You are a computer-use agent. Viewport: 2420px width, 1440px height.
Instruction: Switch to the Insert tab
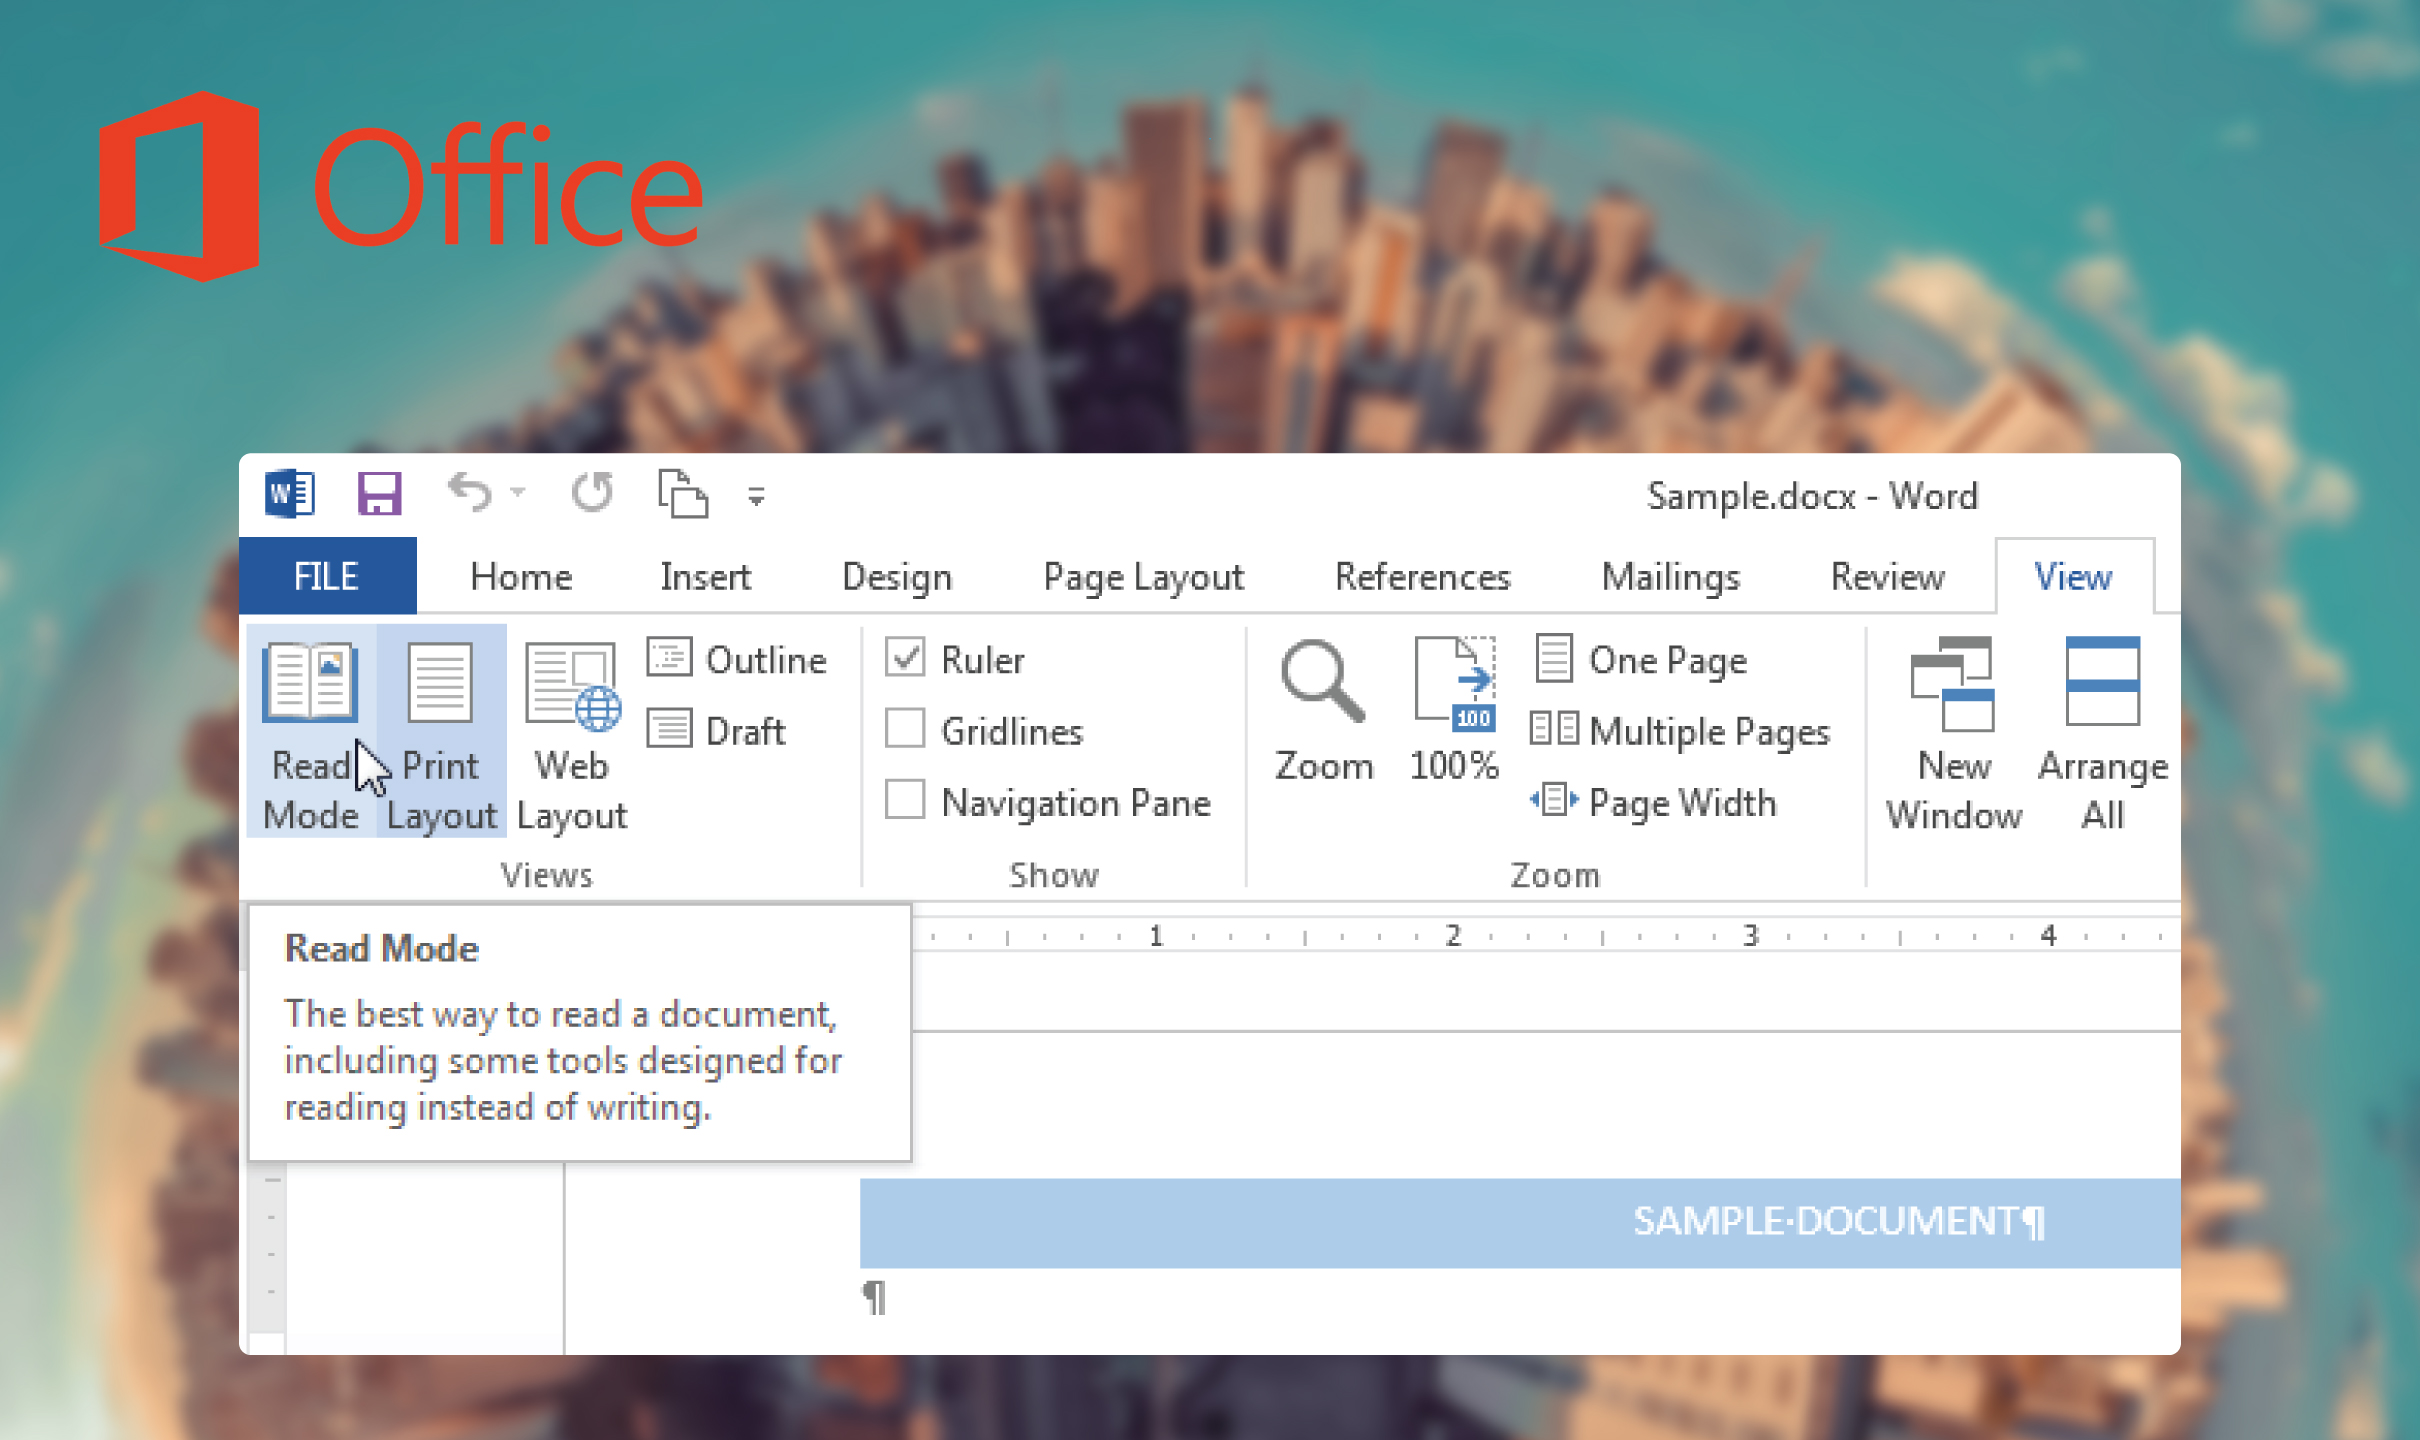pos(705,577)
